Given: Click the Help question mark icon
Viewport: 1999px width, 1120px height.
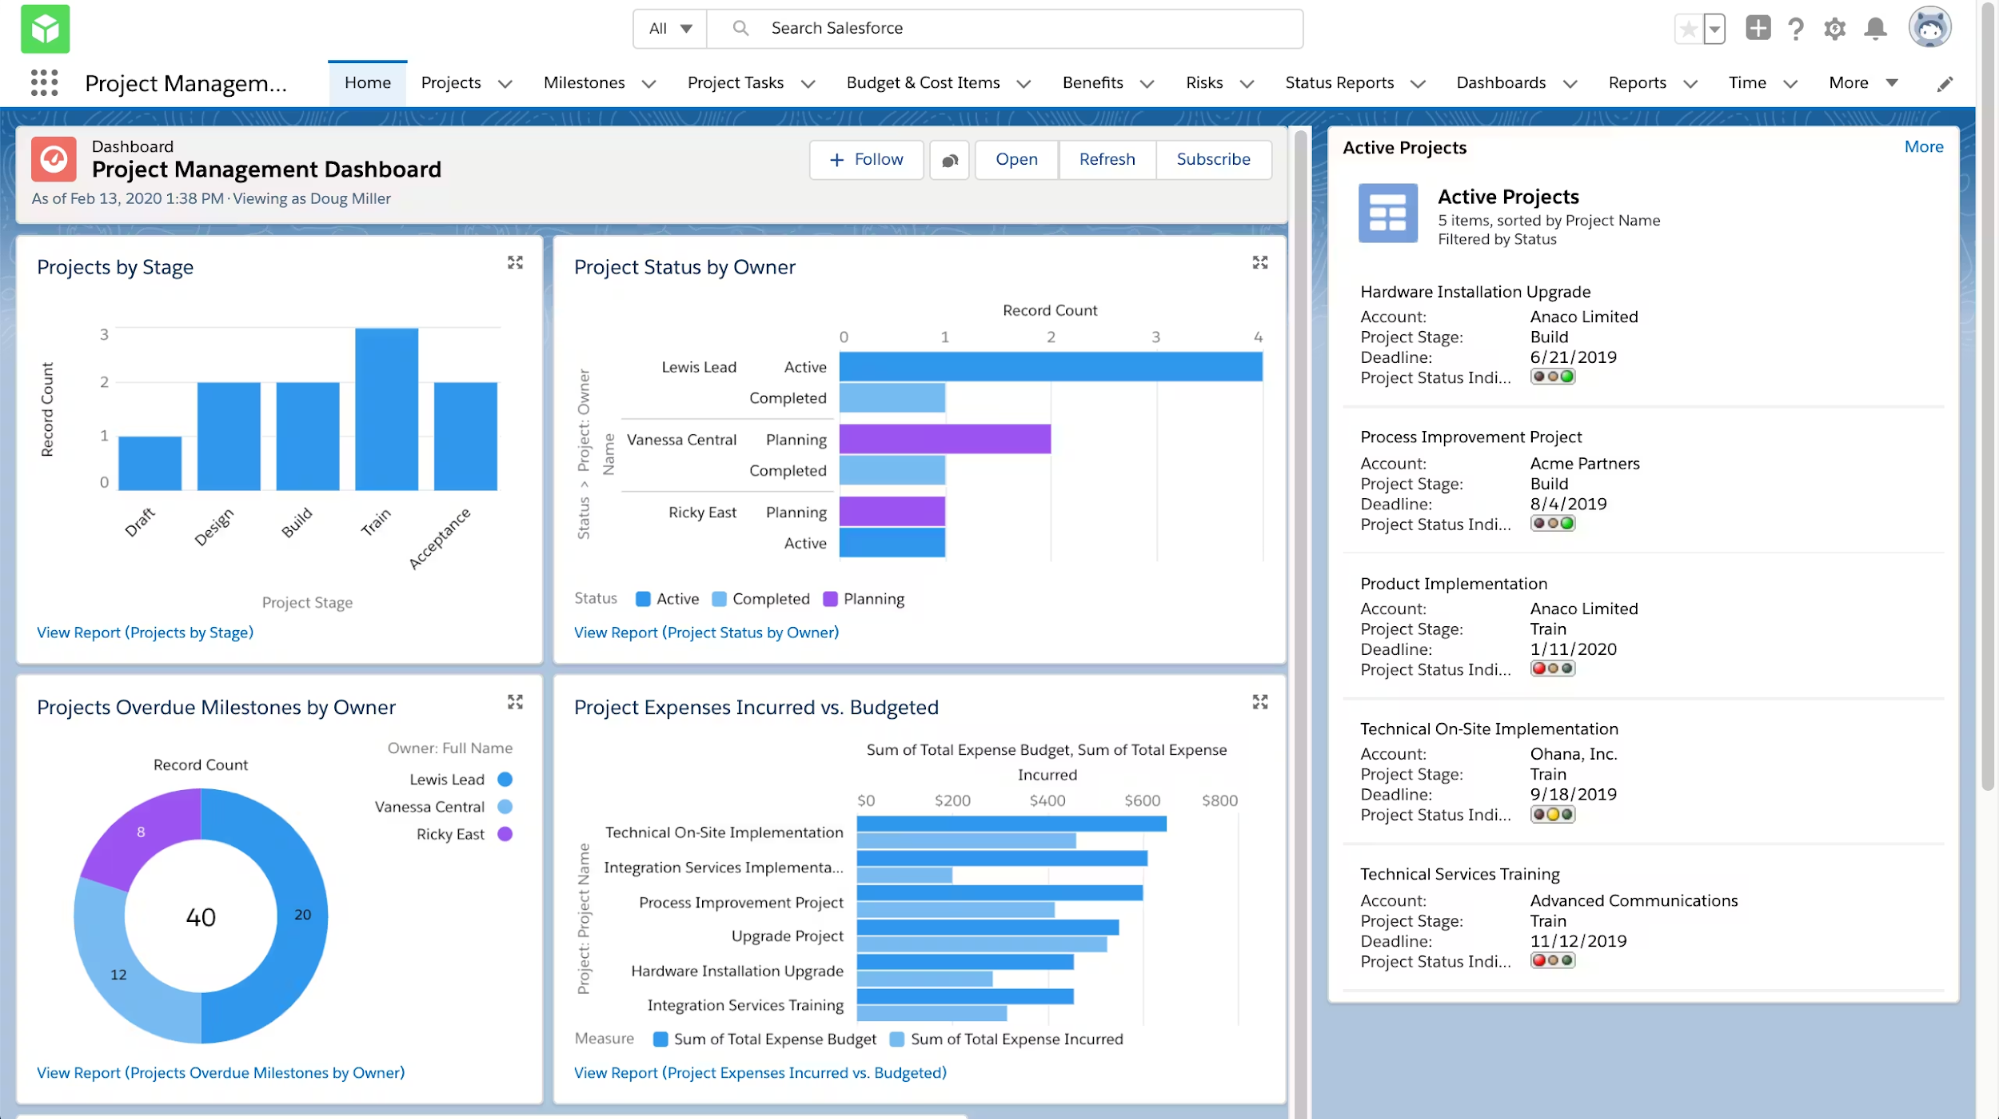Looking at the screenshot, I should 1796,29.
